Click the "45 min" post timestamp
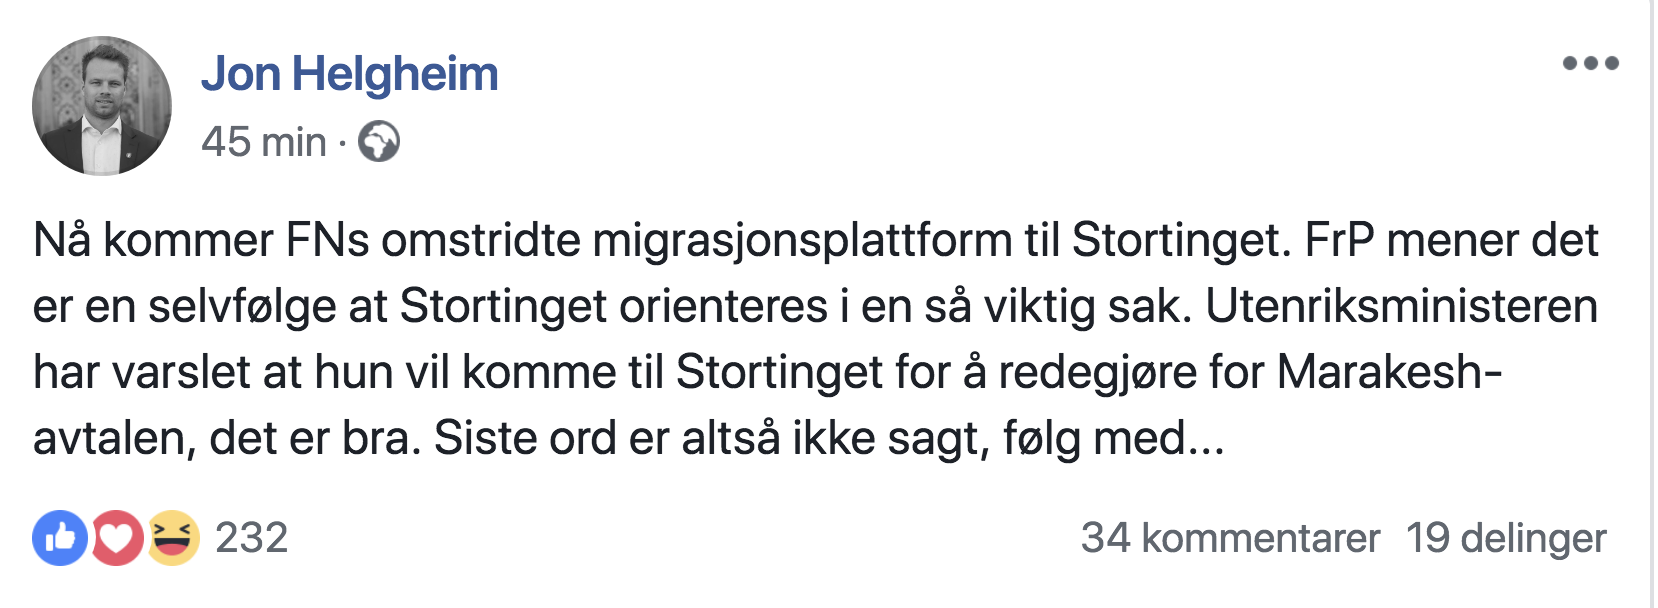This screenshot has height=608, width=1658. 264,142
